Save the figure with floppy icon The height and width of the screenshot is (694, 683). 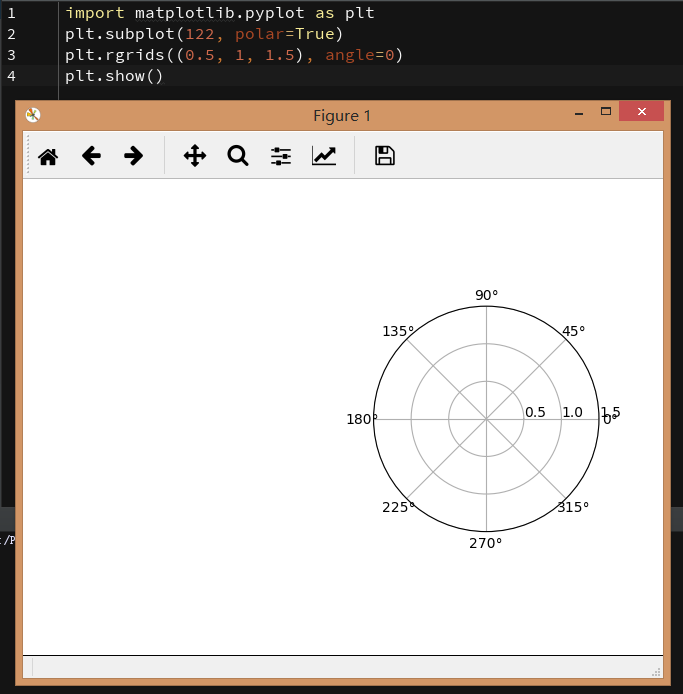[385, 156]
